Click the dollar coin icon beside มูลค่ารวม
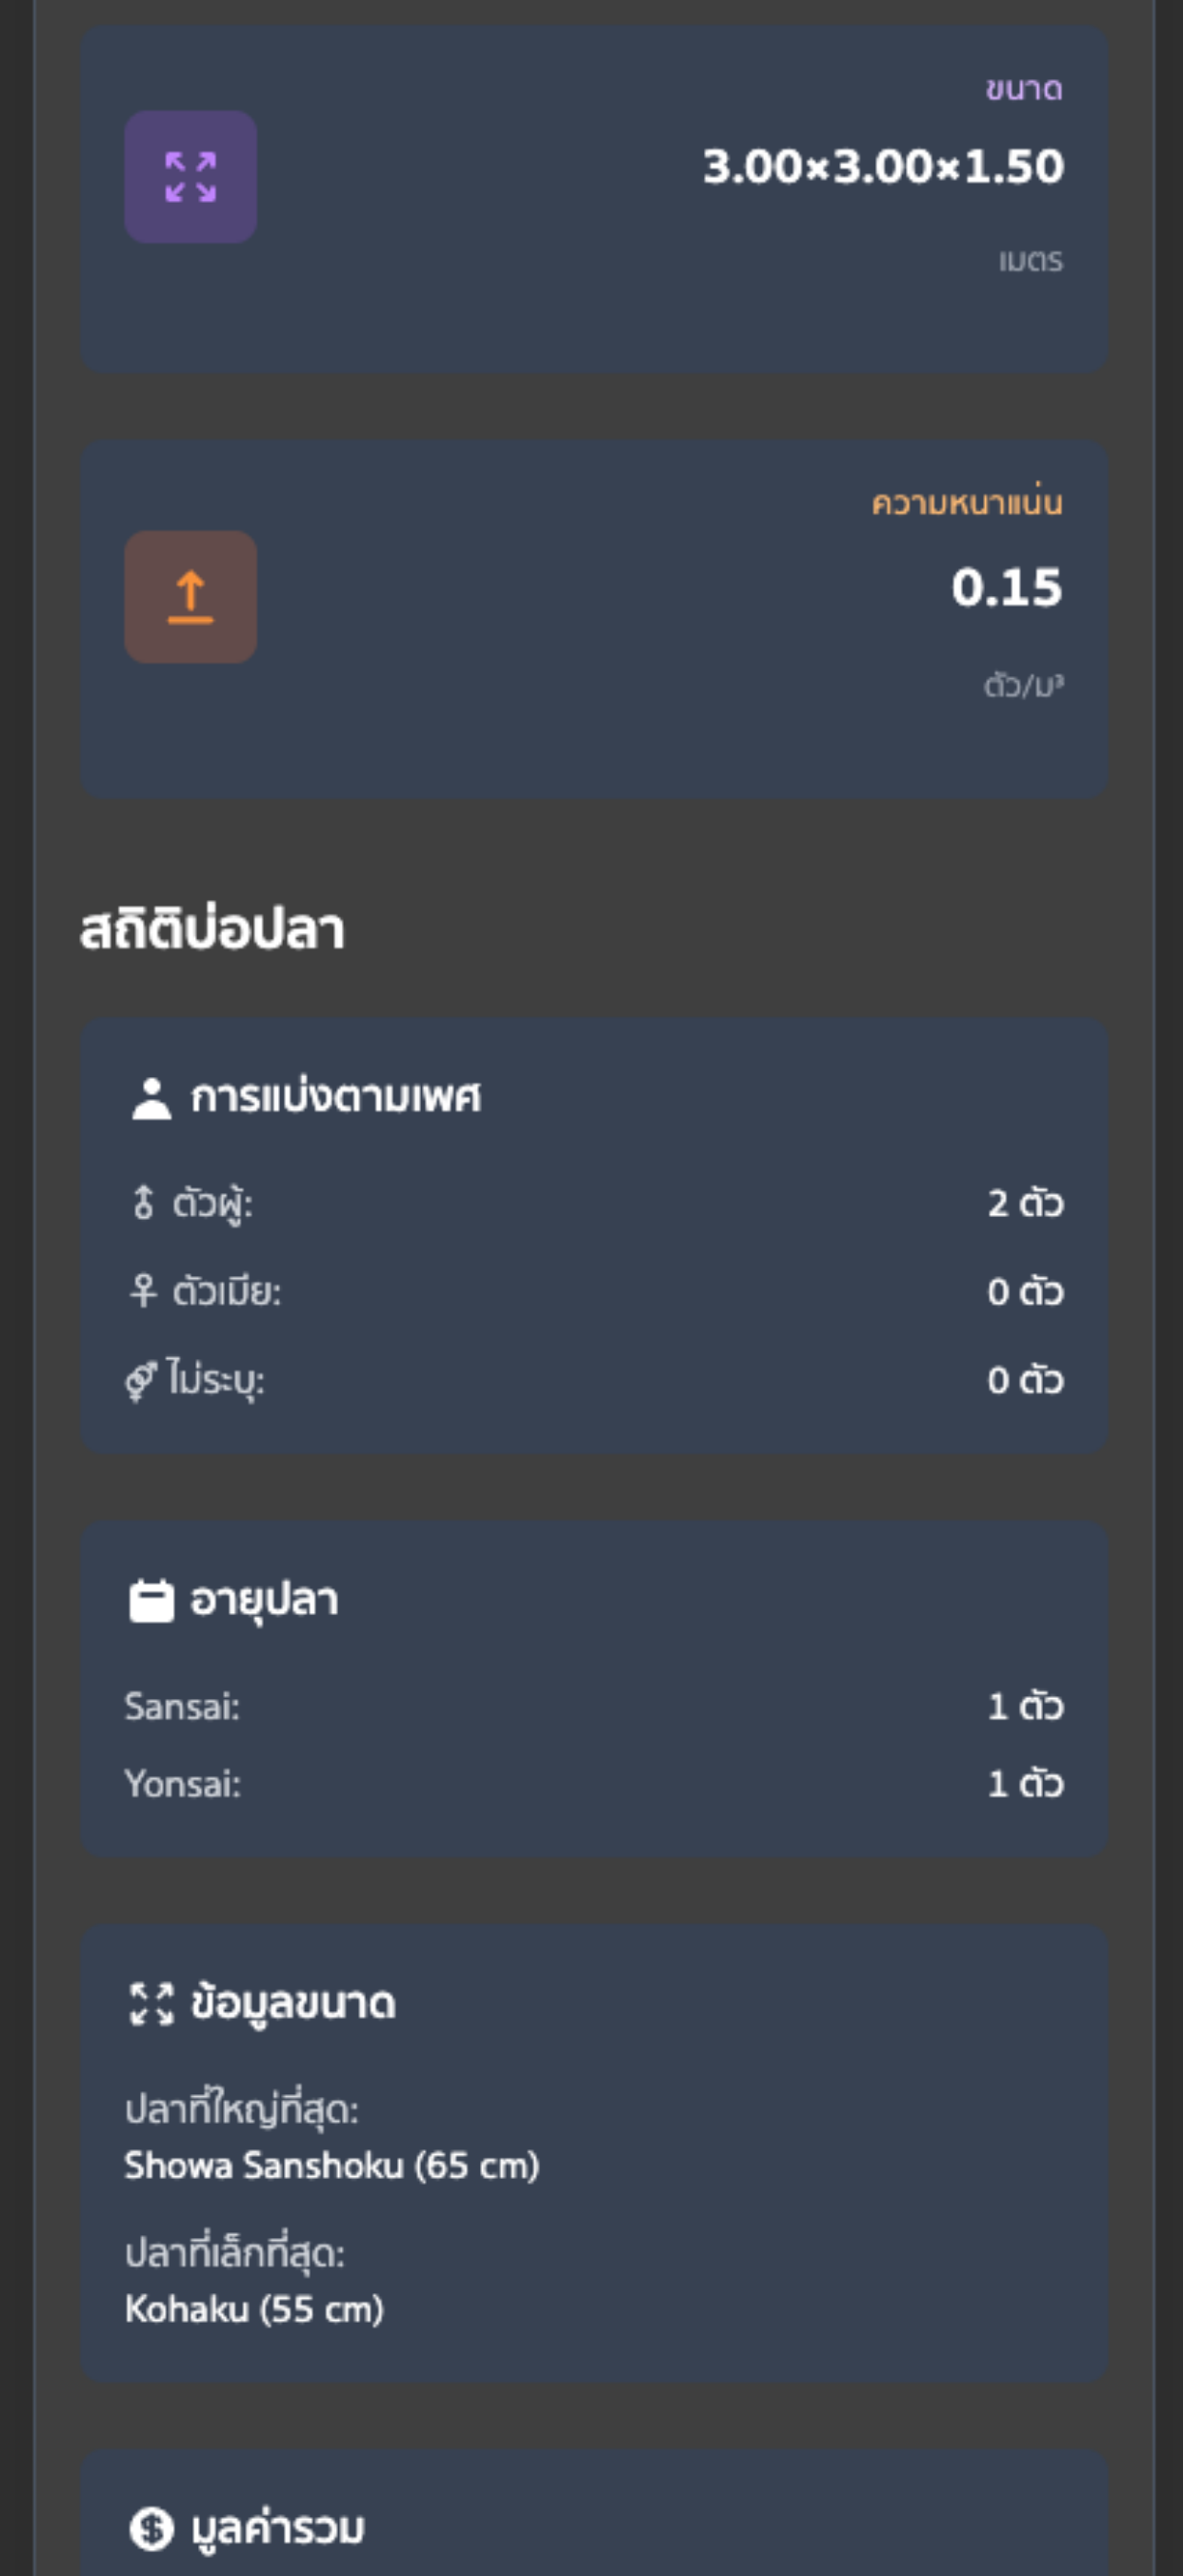 pyautogui.click(x=152, y=2529)
